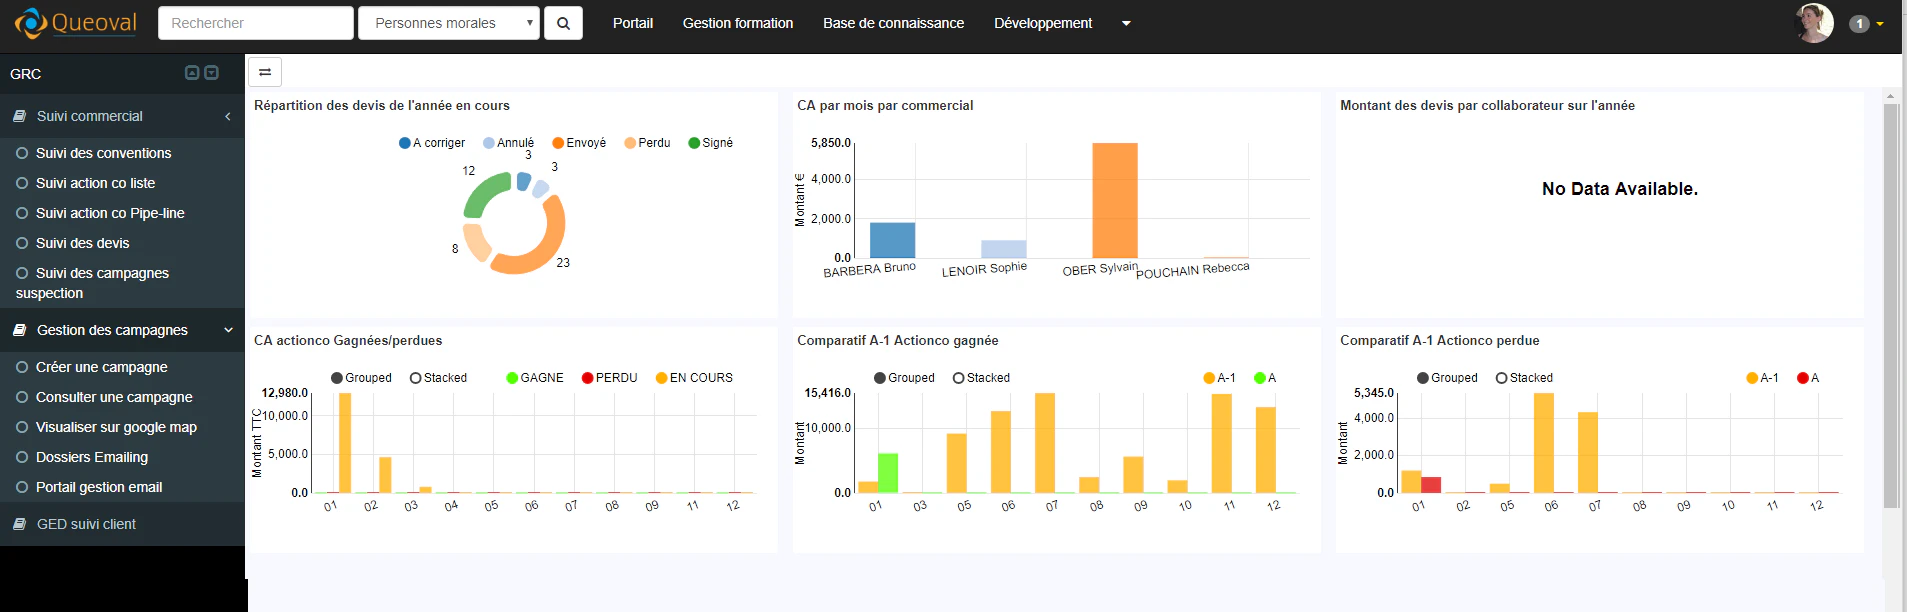Click the Queoval logo
The width and height of the screenshot is (1907, 612).
tap(76, 23)
